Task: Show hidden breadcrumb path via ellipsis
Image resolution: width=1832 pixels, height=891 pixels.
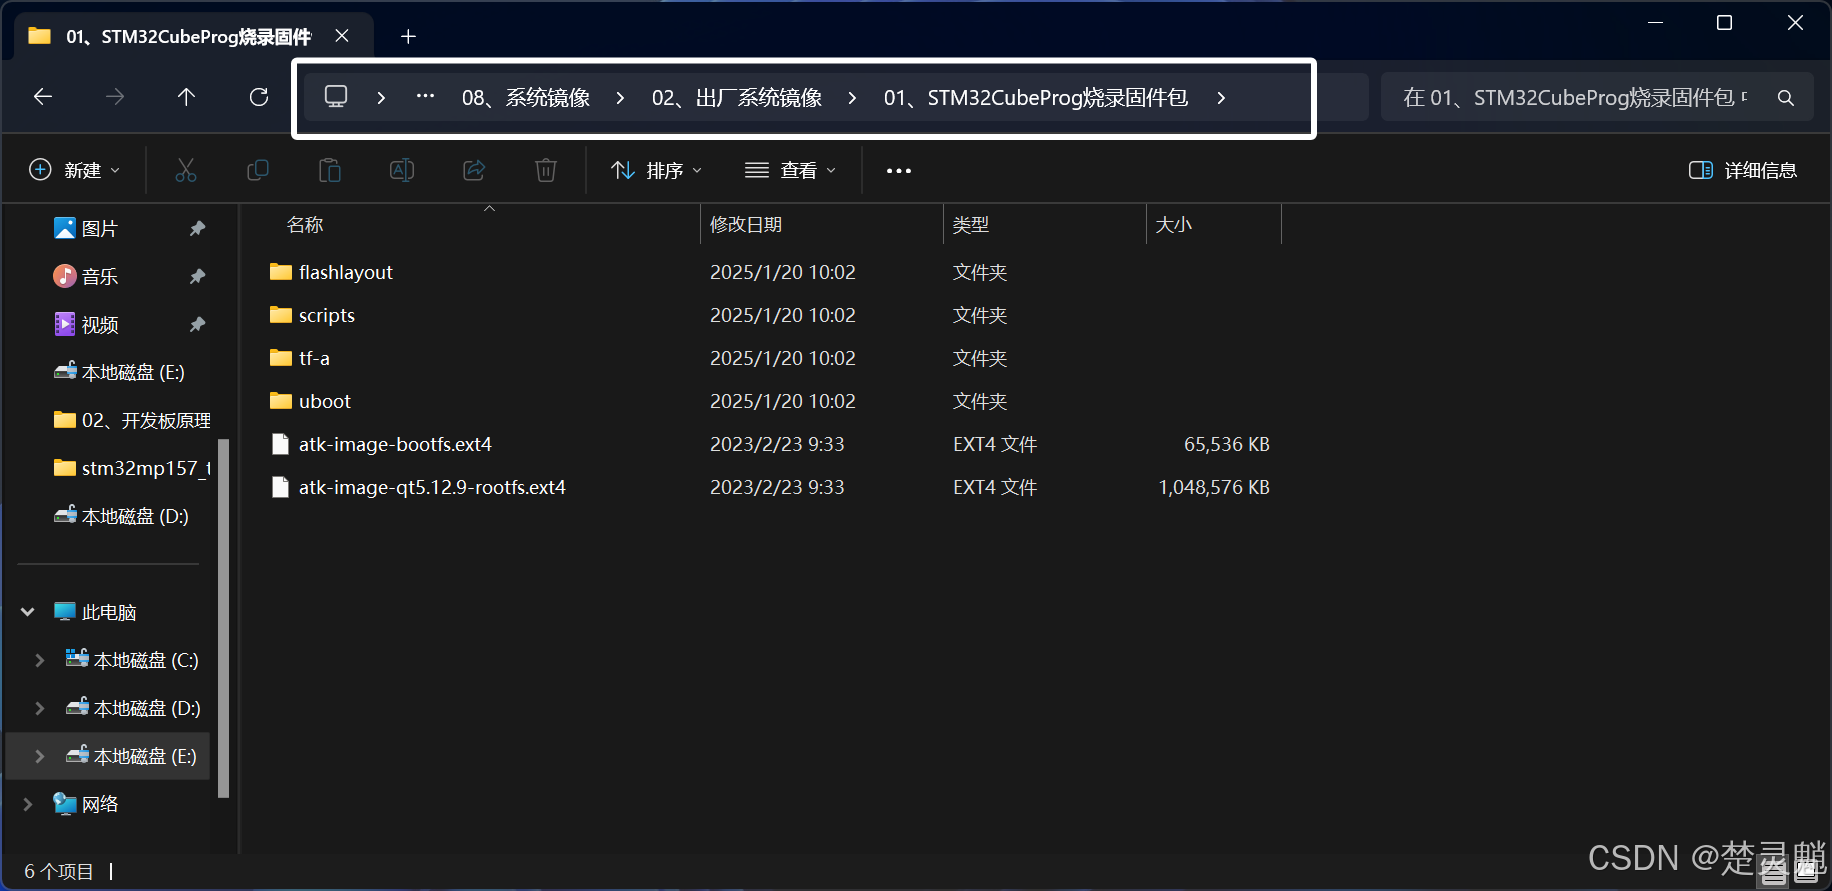Action: point(425,97)
